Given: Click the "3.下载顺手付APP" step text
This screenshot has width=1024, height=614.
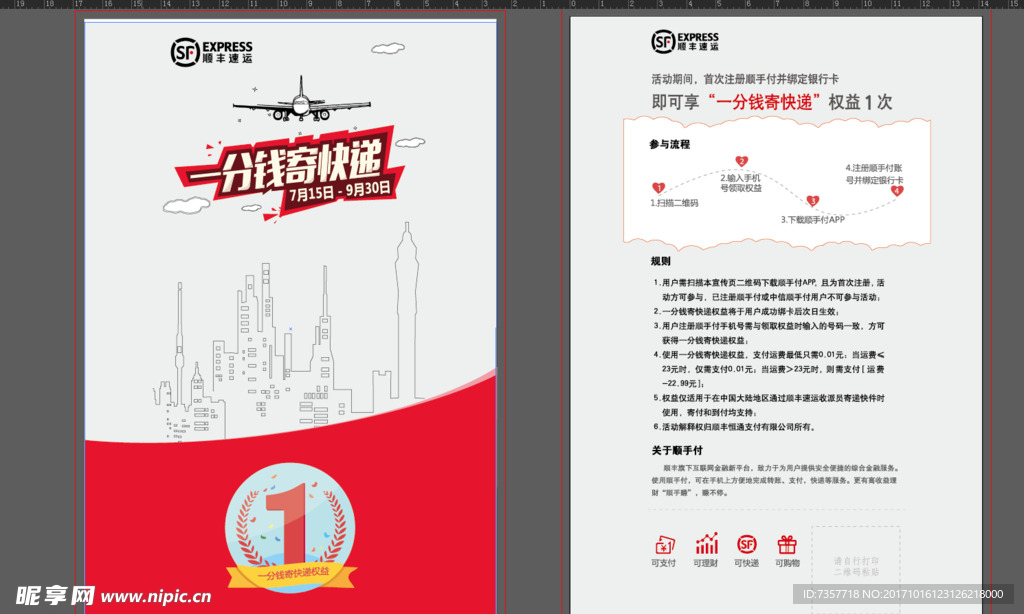Looking at the screenshot, I should pos(812,219).
